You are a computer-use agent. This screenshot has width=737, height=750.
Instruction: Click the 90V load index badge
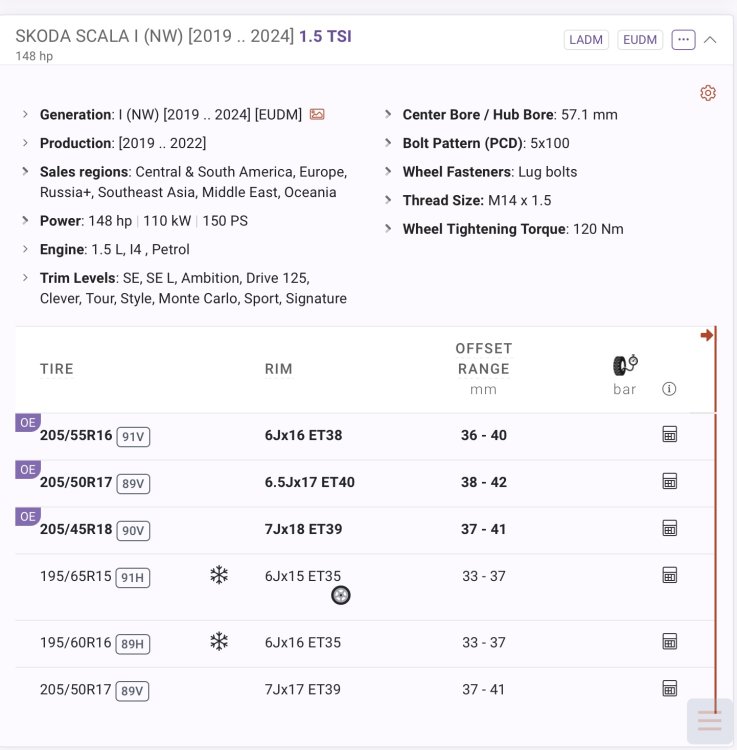pyautogui.click(x=133, y=530)
